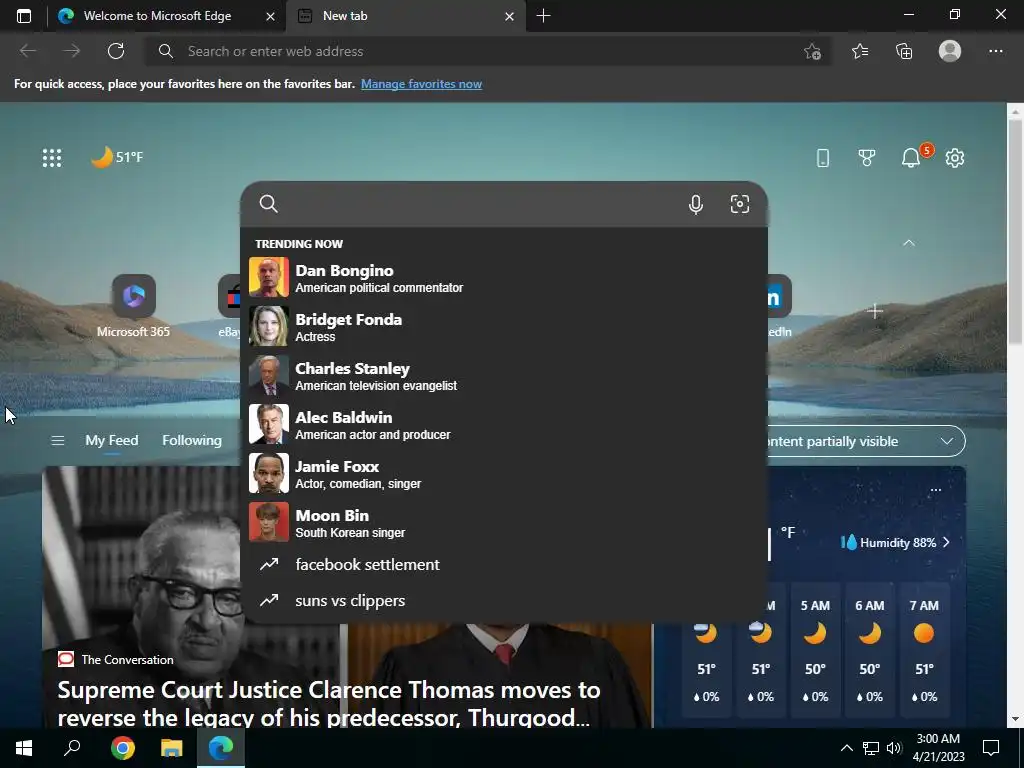The height and width of the screenshot is (768, 1024).
Task: Open Windows Start menu
Action: coord(24,748)
